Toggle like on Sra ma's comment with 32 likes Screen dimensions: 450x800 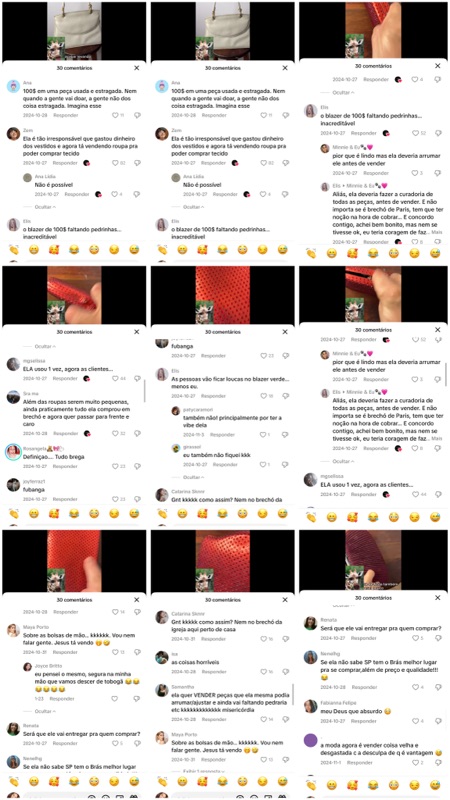pyautogui.click(x=115, y=434)
